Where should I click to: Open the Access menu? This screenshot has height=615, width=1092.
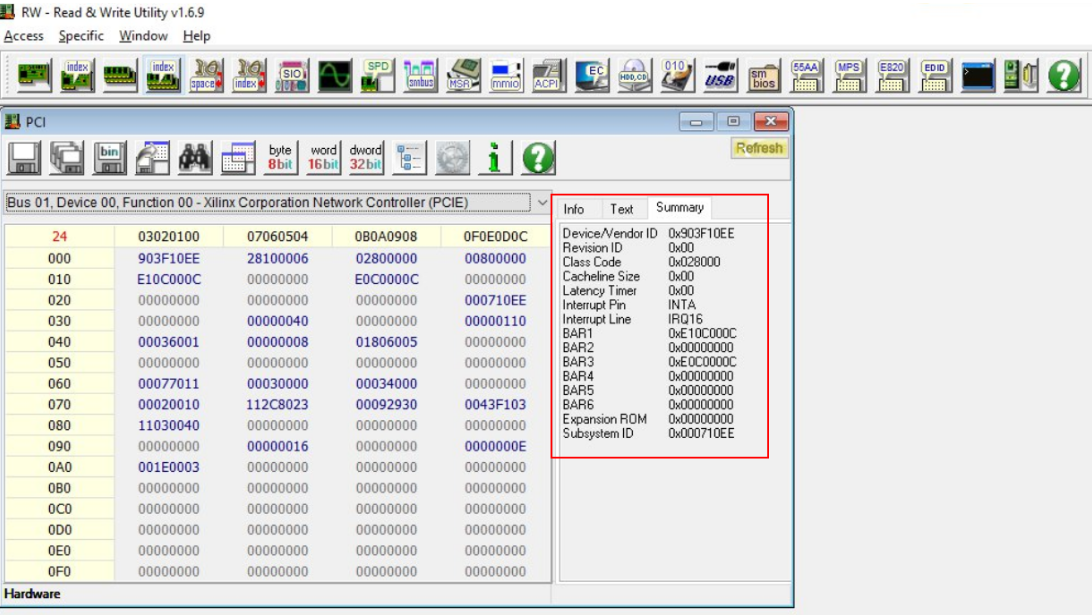(x=24, y=36)
